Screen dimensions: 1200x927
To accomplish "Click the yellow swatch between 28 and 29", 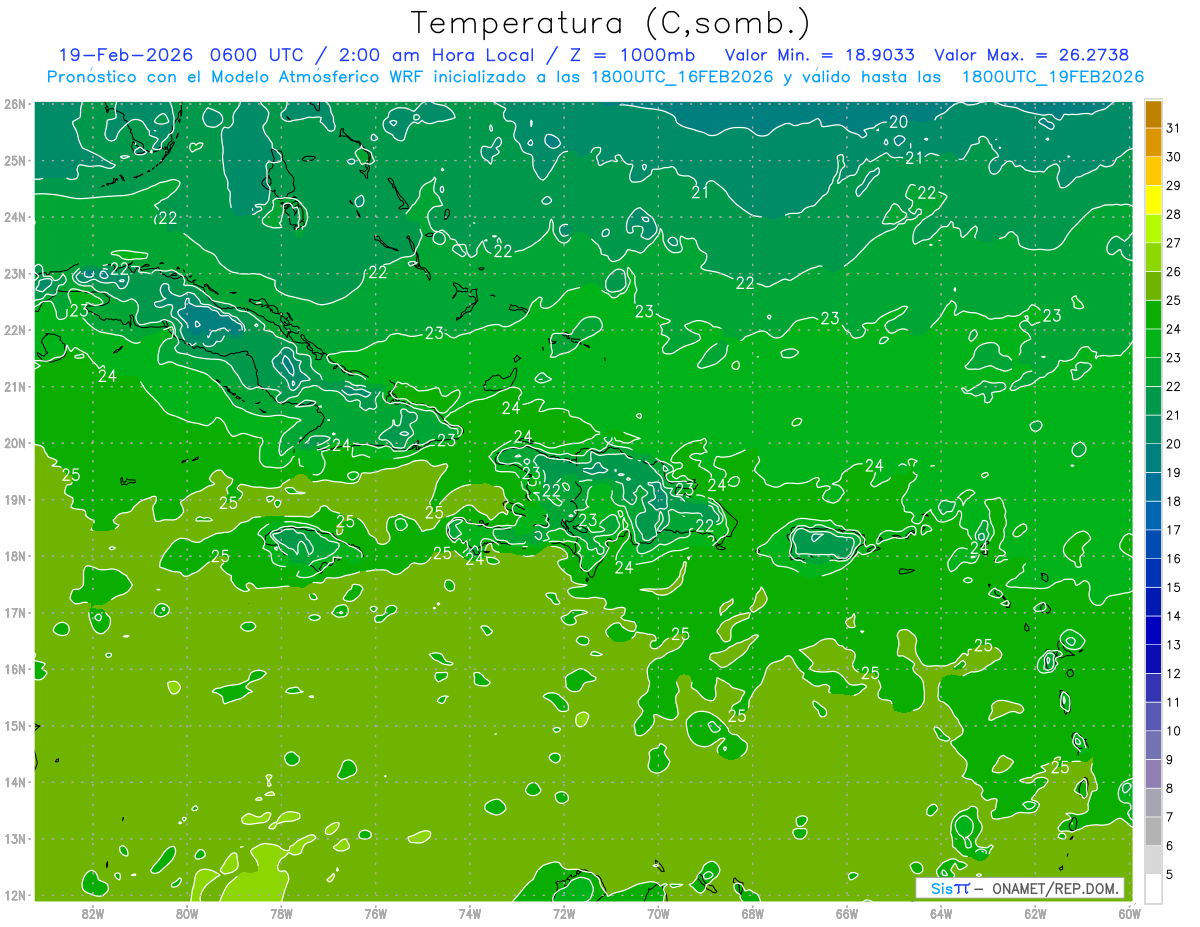I will point(1153,200).
